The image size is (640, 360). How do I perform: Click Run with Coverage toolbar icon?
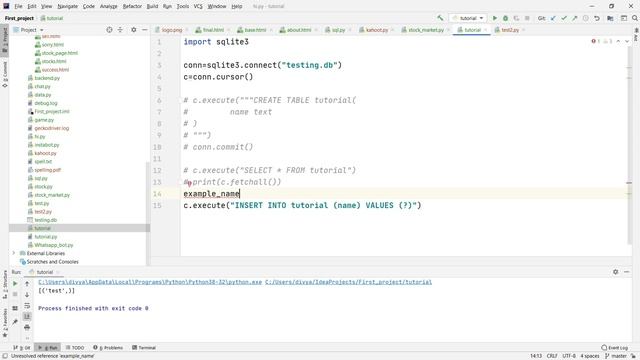[516, 18]
